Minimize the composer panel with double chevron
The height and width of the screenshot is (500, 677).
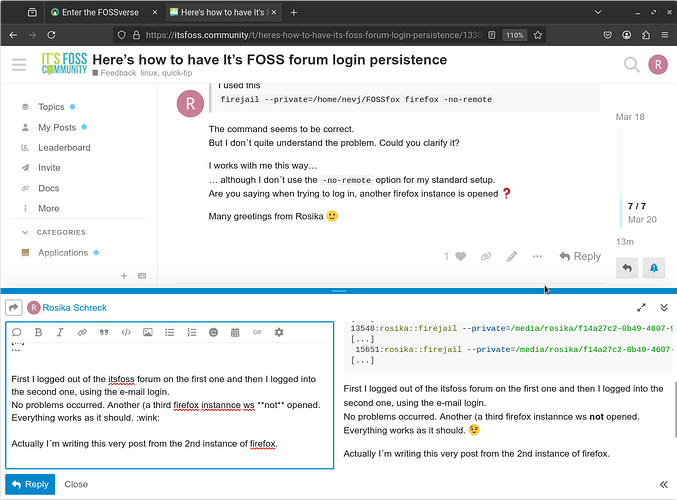click(x=664, y=307)
